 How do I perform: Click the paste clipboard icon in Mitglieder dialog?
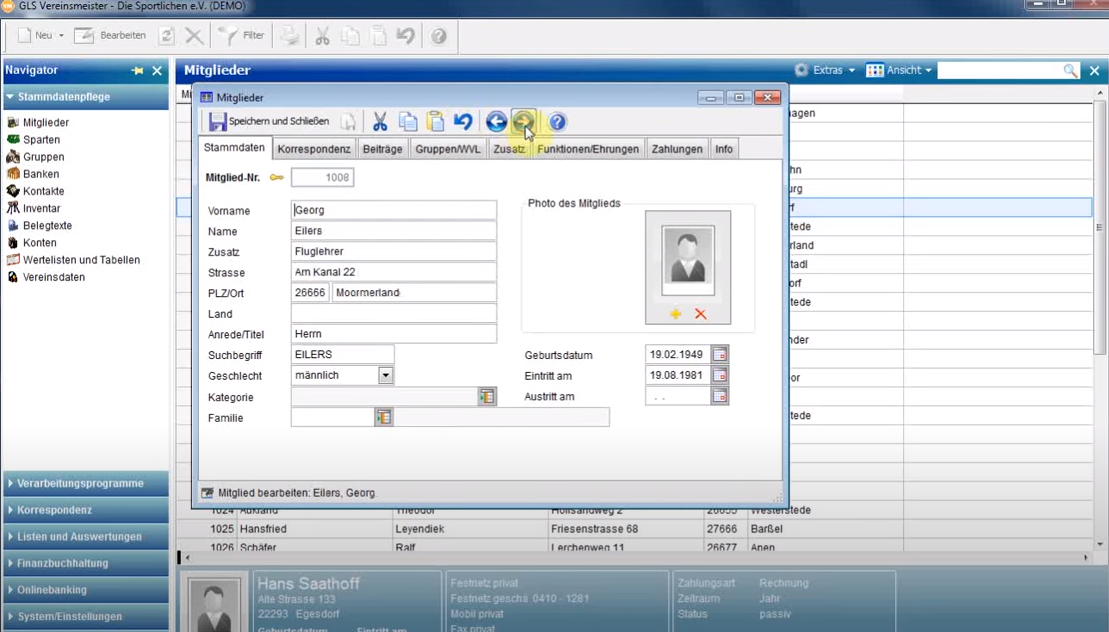coord(436,122)
